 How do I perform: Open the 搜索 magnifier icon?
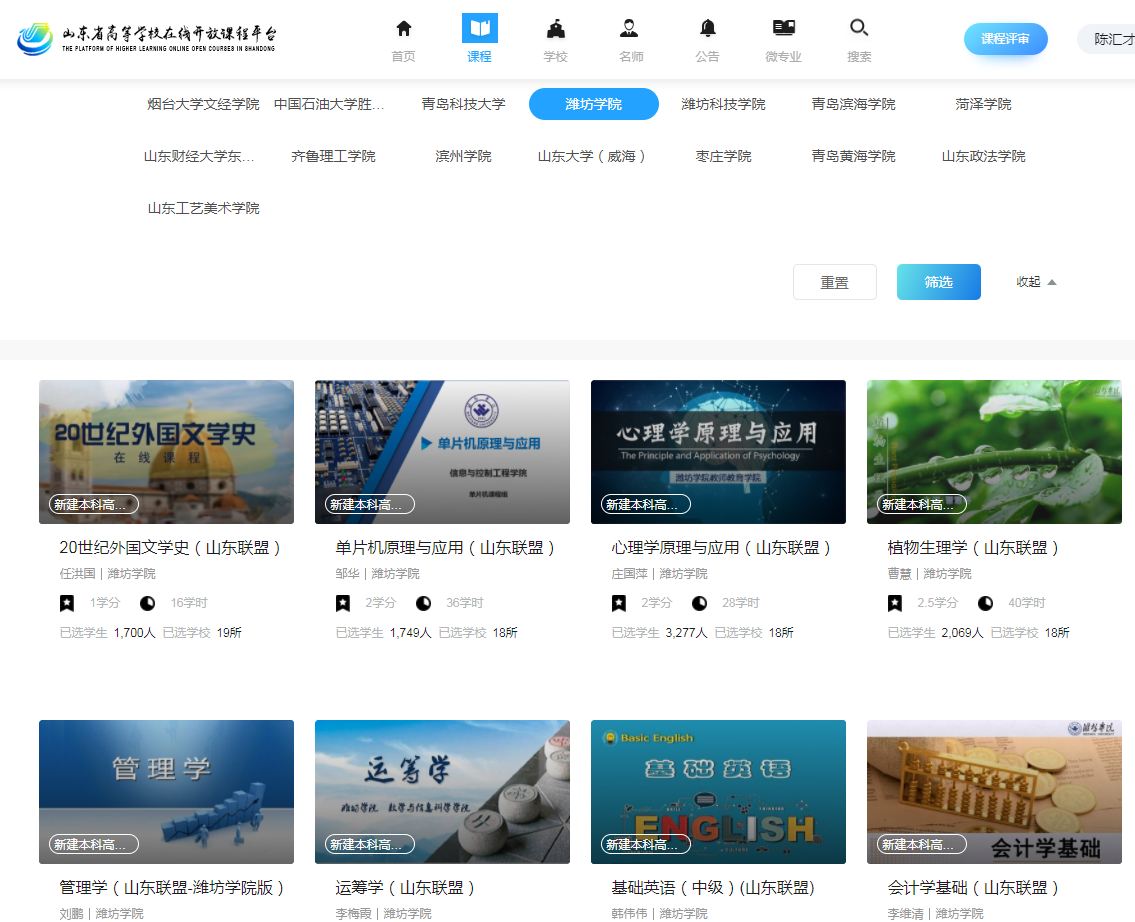click(859, 28)
